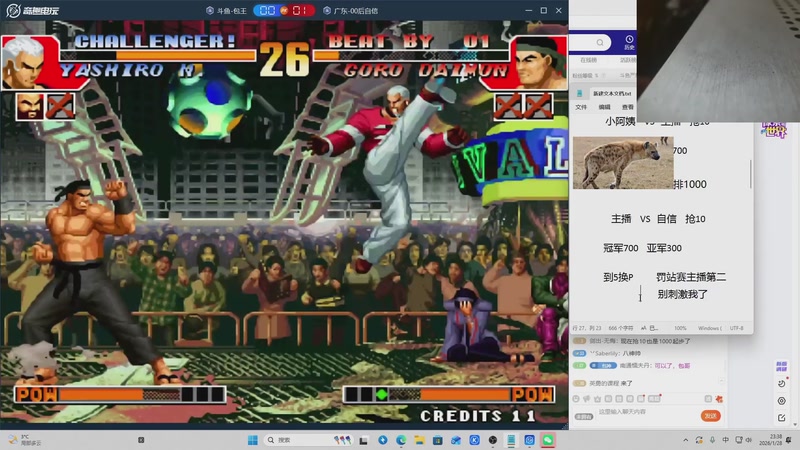The image size is (800, 450).
Task: Click the crown icon in the chat toolbar
Action: tap(597, 399)
